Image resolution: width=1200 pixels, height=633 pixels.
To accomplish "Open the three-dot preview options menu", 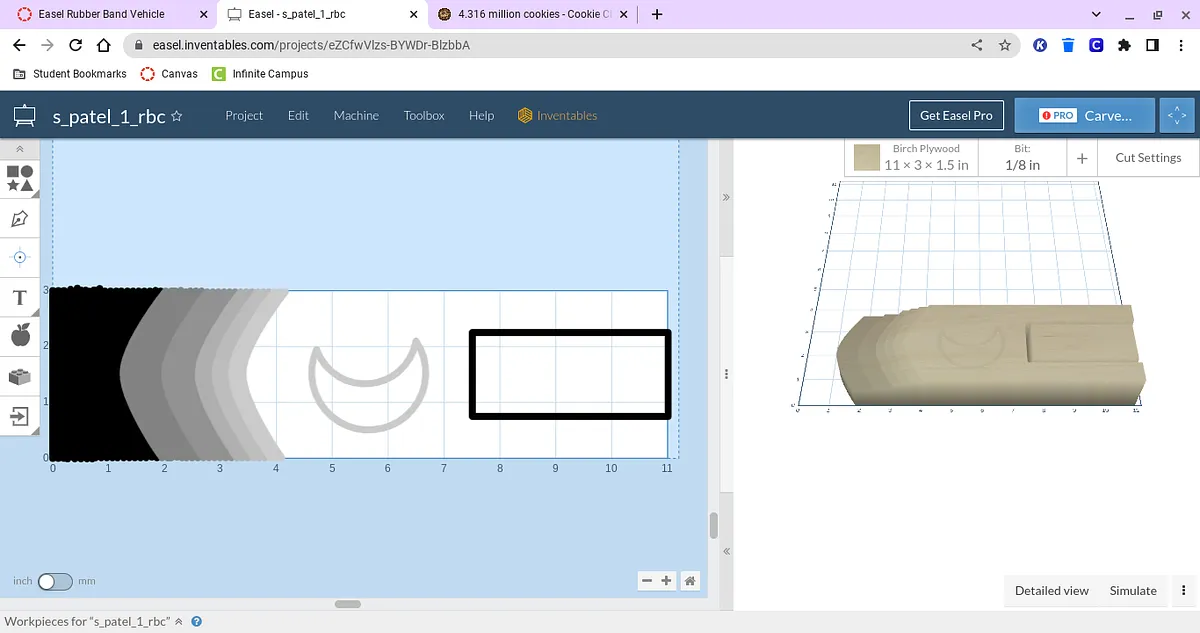I will coord(1184,590).
